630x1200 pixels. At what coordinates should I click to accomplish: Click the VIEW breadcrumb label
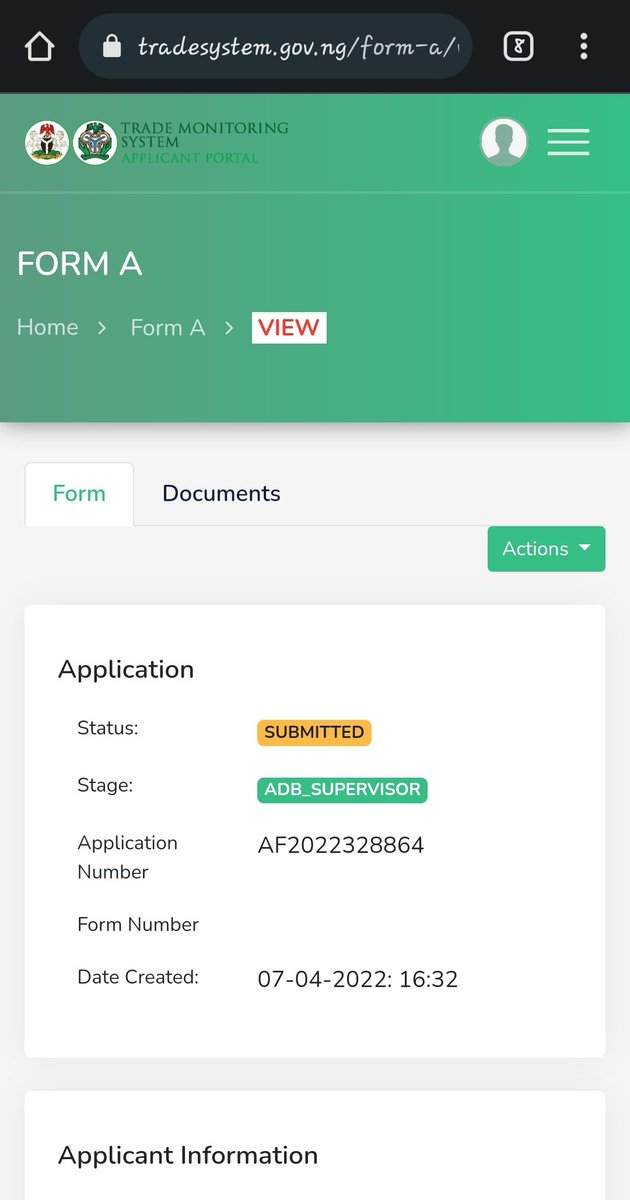tap(289, 327)
